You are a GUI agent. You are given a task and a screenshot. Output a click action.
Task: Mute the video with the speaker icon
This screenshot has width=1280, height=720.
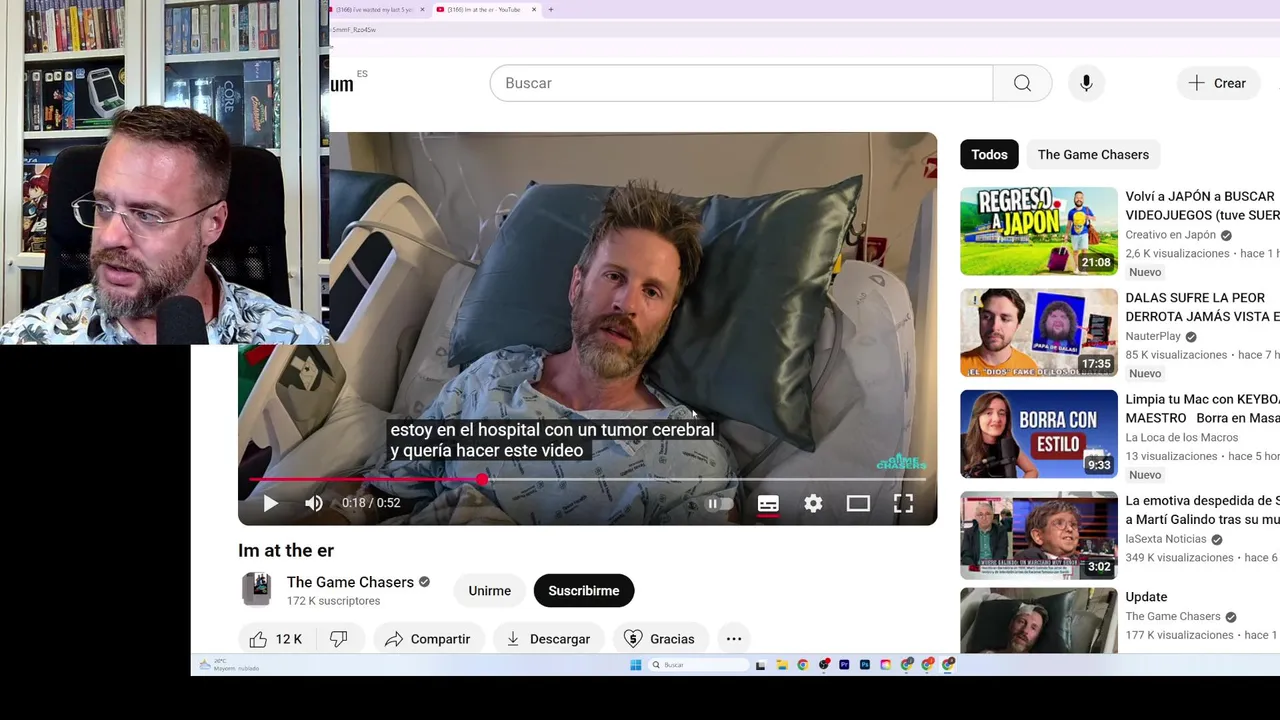314,503
